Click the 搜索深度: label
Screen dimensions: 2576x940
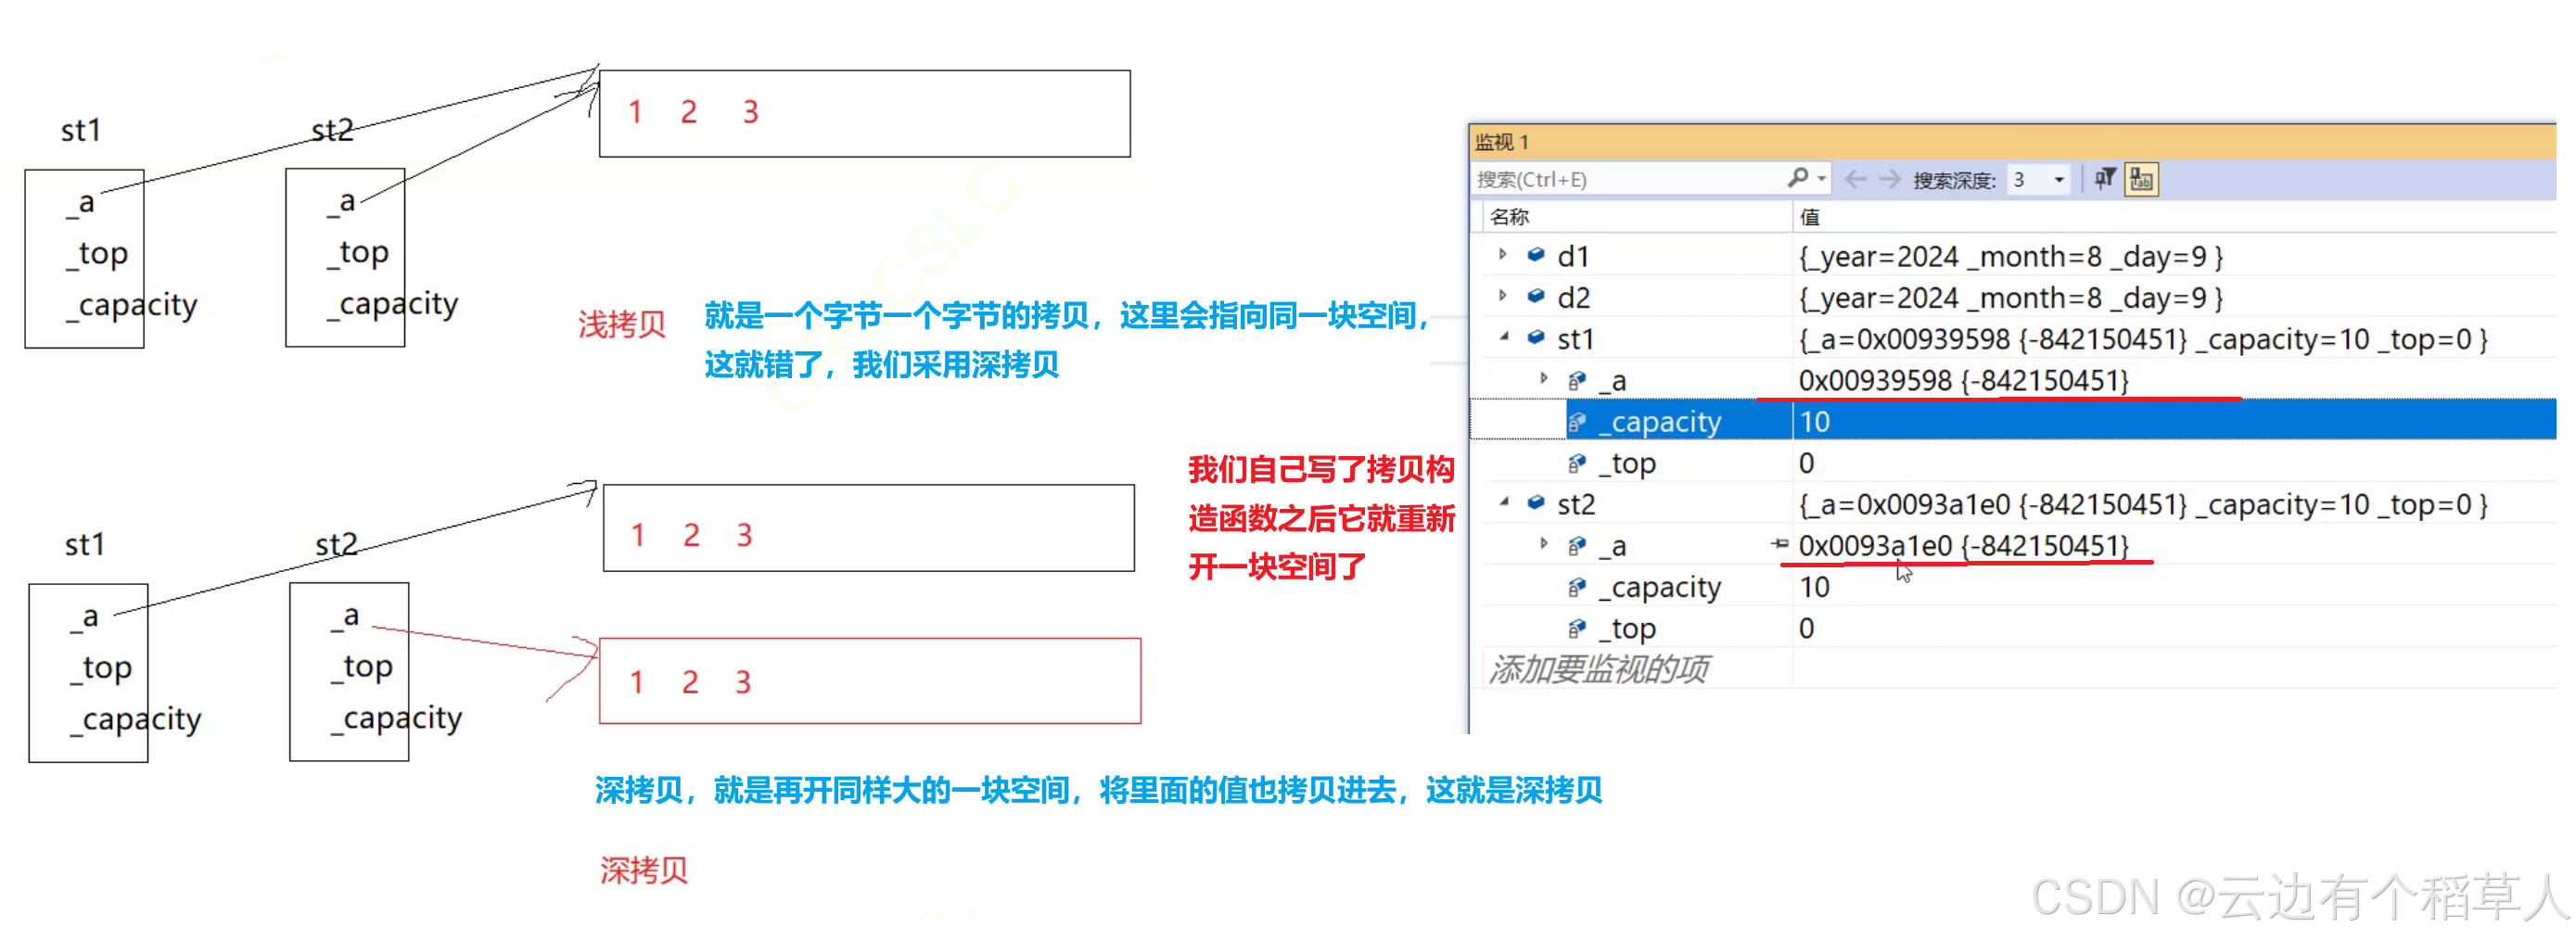(1954, 180)
